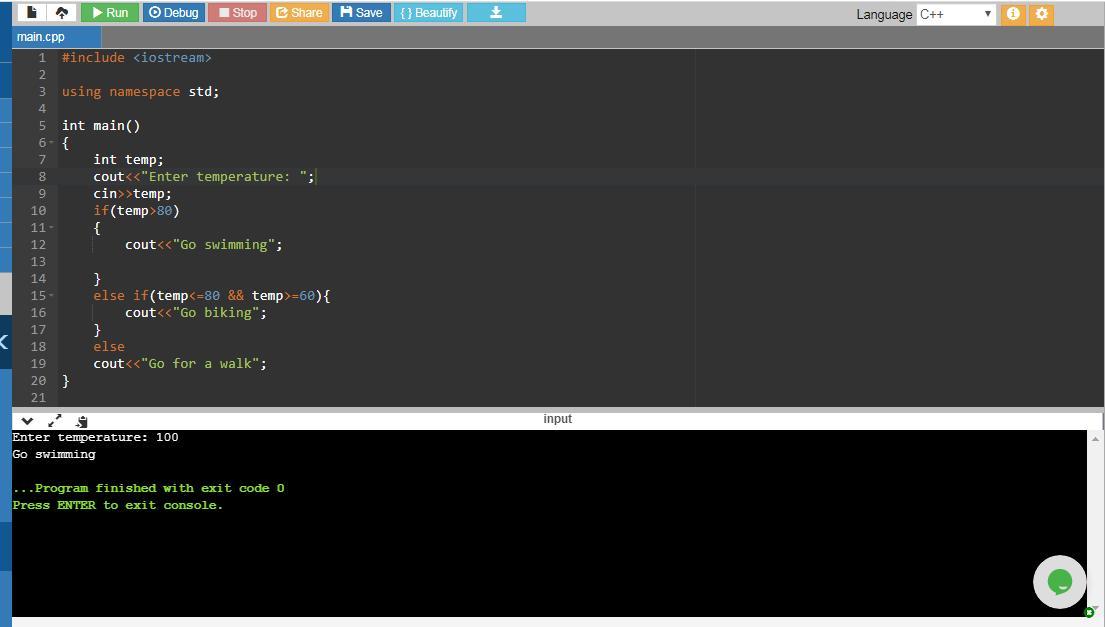
Task: Switch to the main.cpp tab
Action: coord(41,37)
